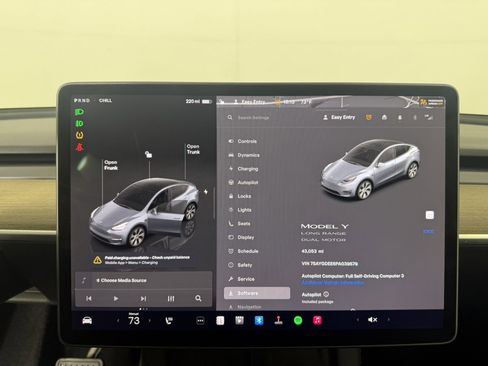
Task: Open the white notes app icon in the dock
Action: point(220,321)
